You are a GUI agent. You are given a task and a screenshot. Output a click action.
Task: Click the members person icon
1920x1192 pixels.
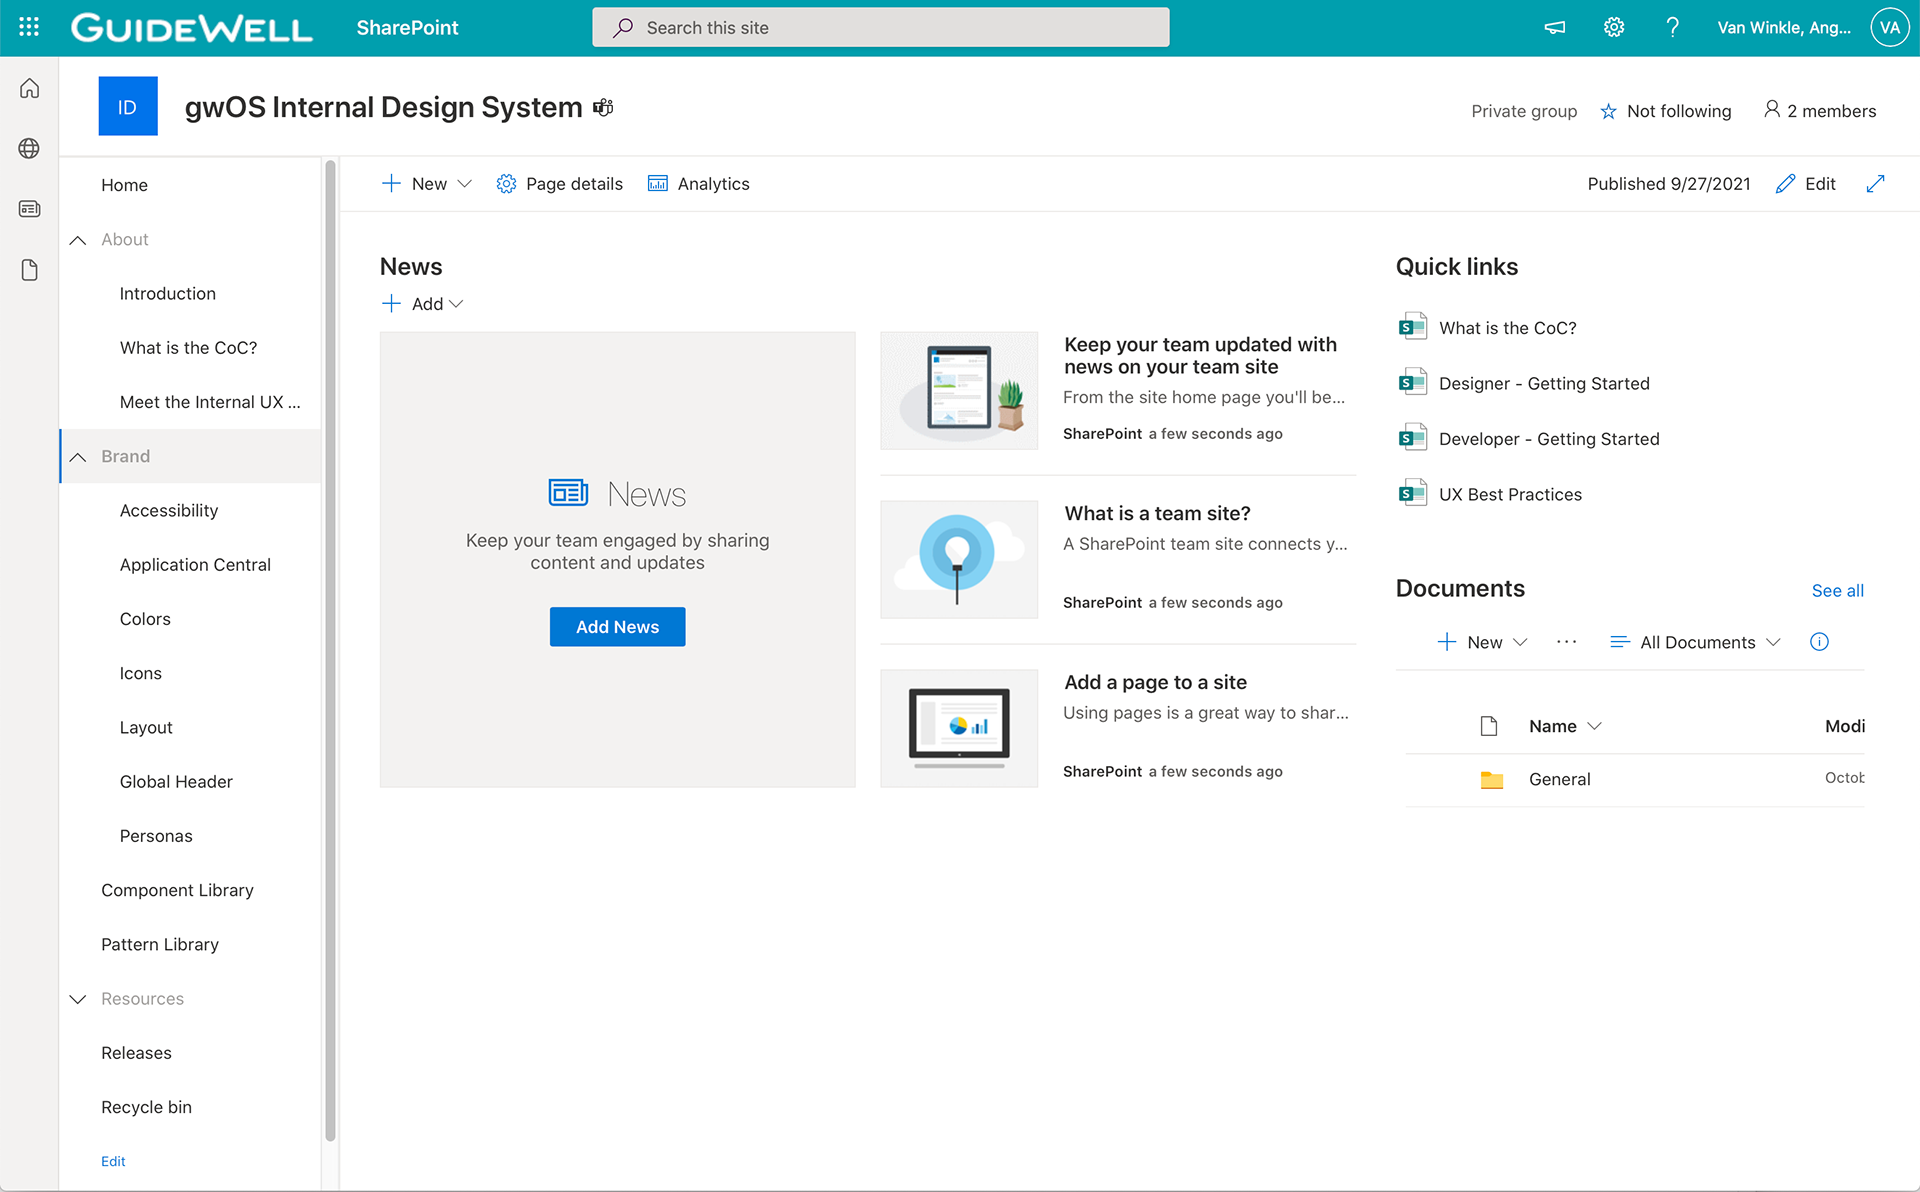pyautogui.click(x=1772, y=110)
